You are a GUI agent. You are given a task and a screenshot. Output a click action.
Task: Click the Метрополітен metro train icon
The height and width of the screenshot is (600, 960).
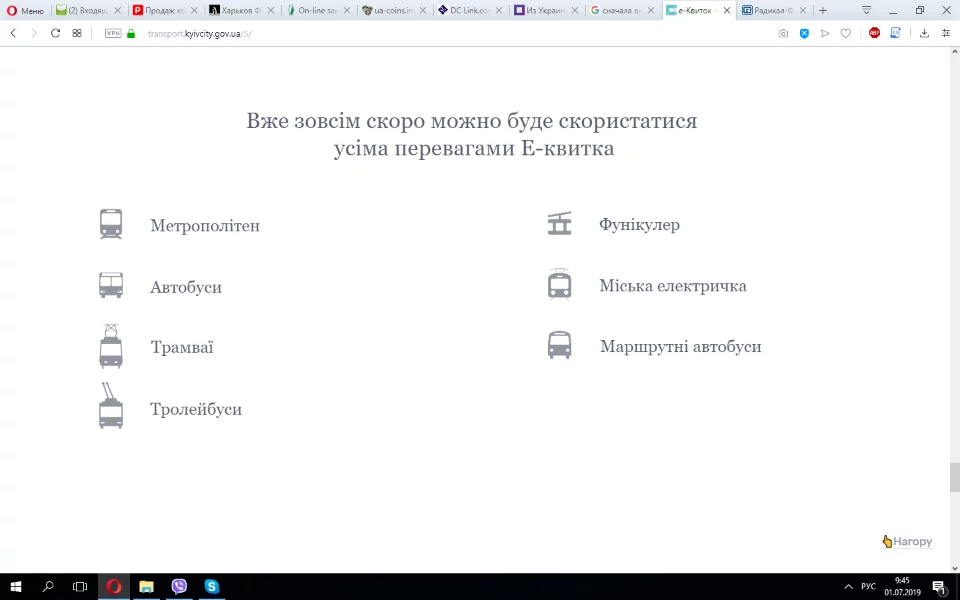tap(111, 224)
